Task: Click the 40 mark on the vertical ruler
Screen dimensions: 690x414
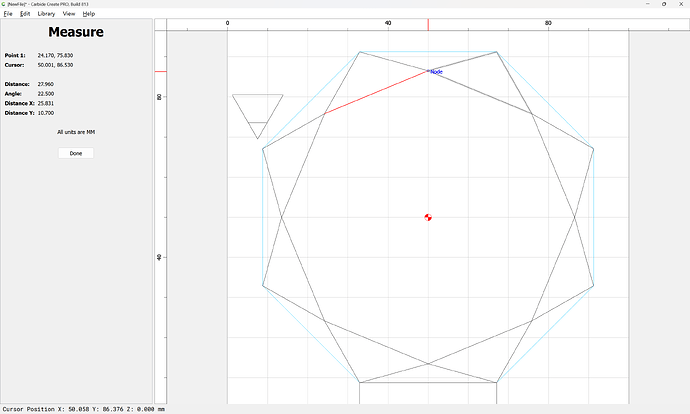Action: 159,257
